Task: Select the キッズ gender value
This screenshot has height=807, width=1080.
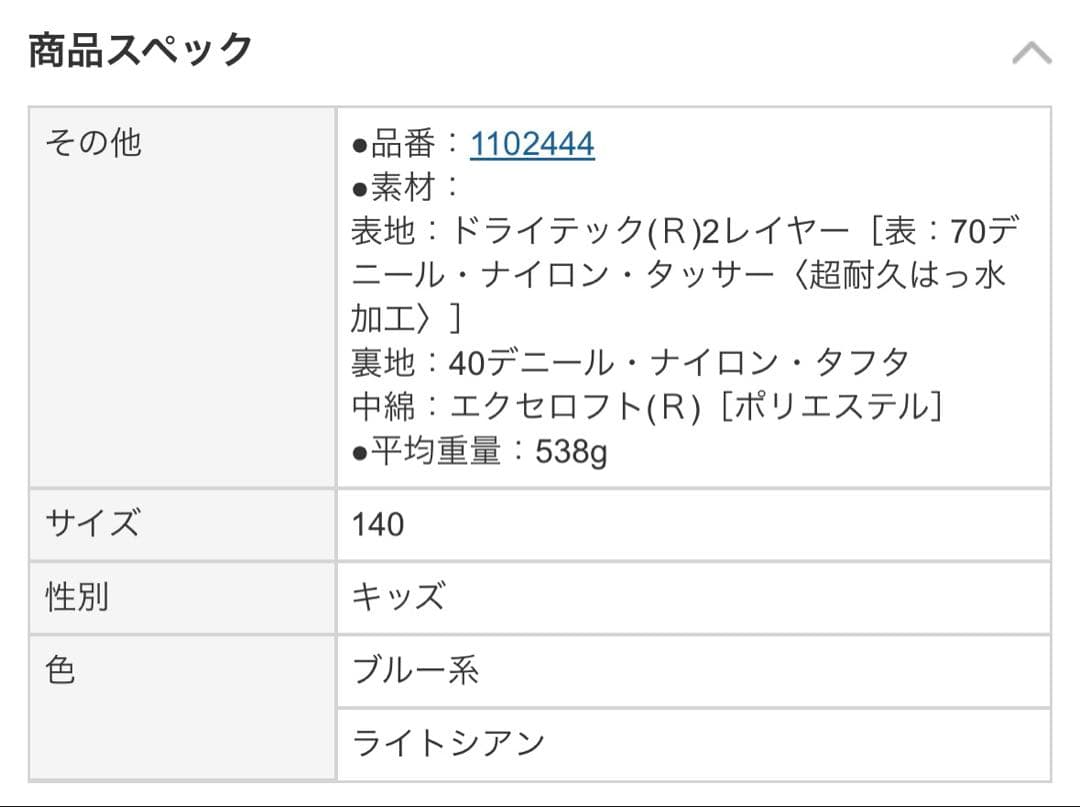Action: 398,597
